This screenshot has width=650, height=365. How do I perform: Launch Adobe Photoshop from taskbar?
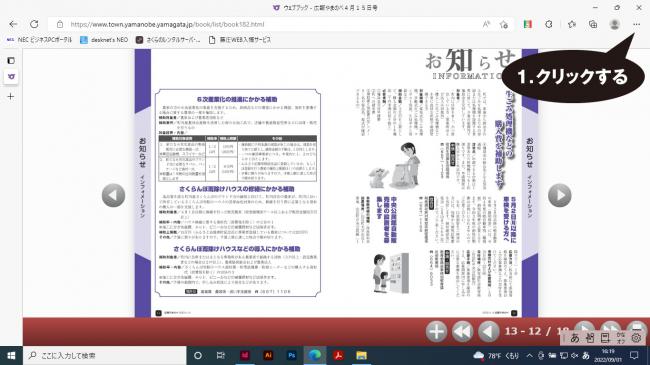pyautogui.click(x=291, y=355)
